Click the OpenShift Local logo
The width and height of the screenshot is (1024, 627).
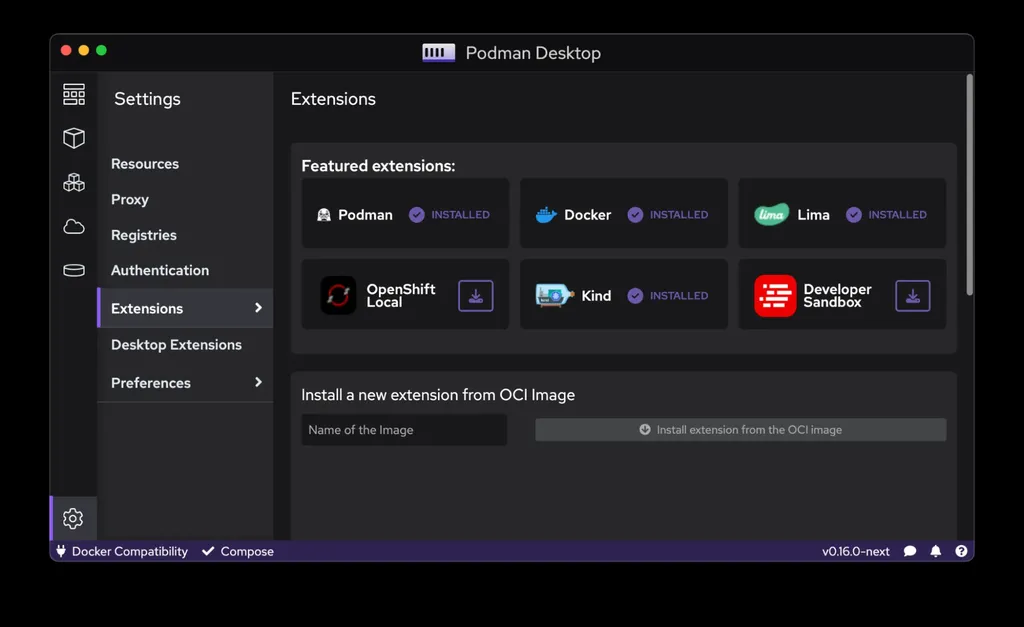click(338, 295)
